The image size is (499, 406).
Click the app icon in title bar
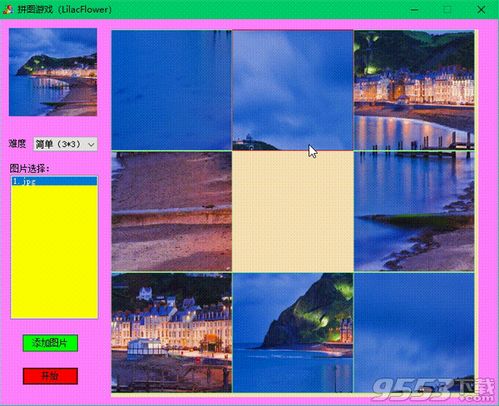pos(8,9)
